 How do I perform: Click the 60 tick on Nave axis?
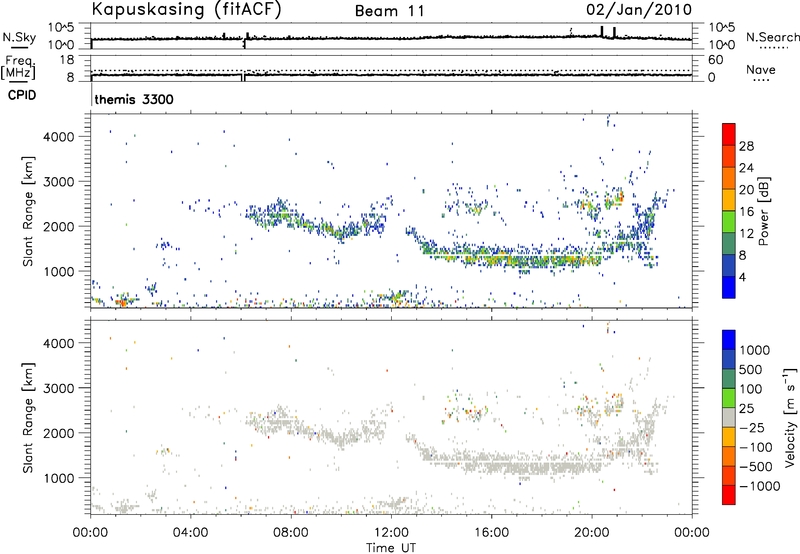pos(715,60)
